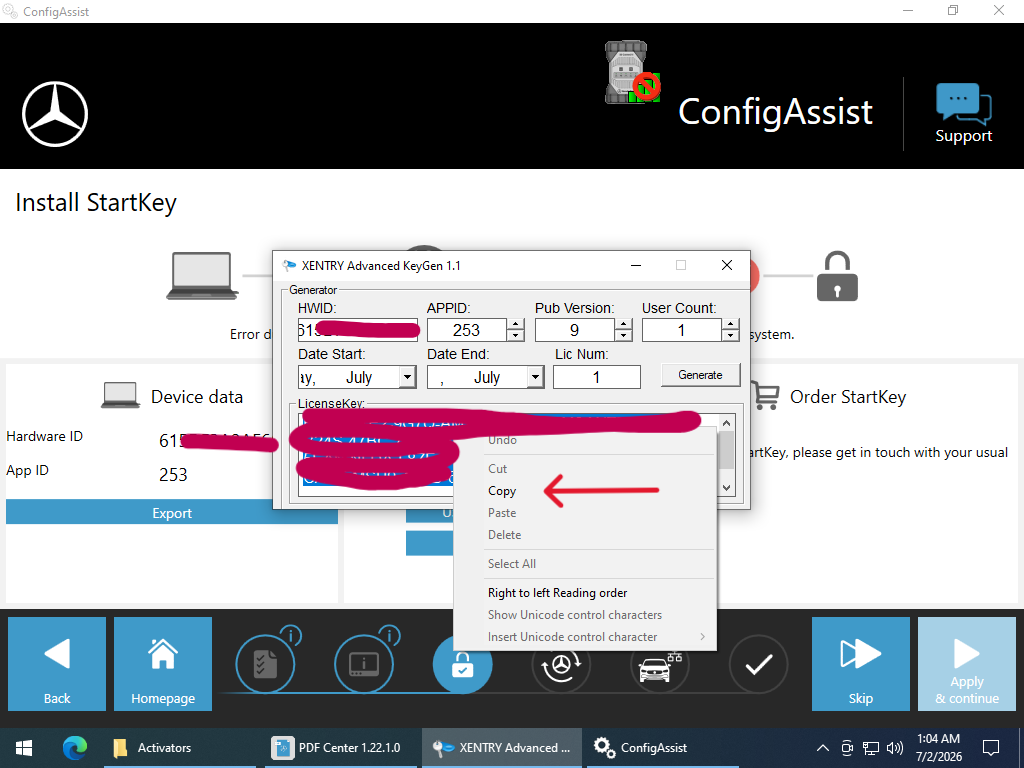The width and height of the screenshot is (1024, 768).
Task: Click the HWID input field
Action: [357, 330]
